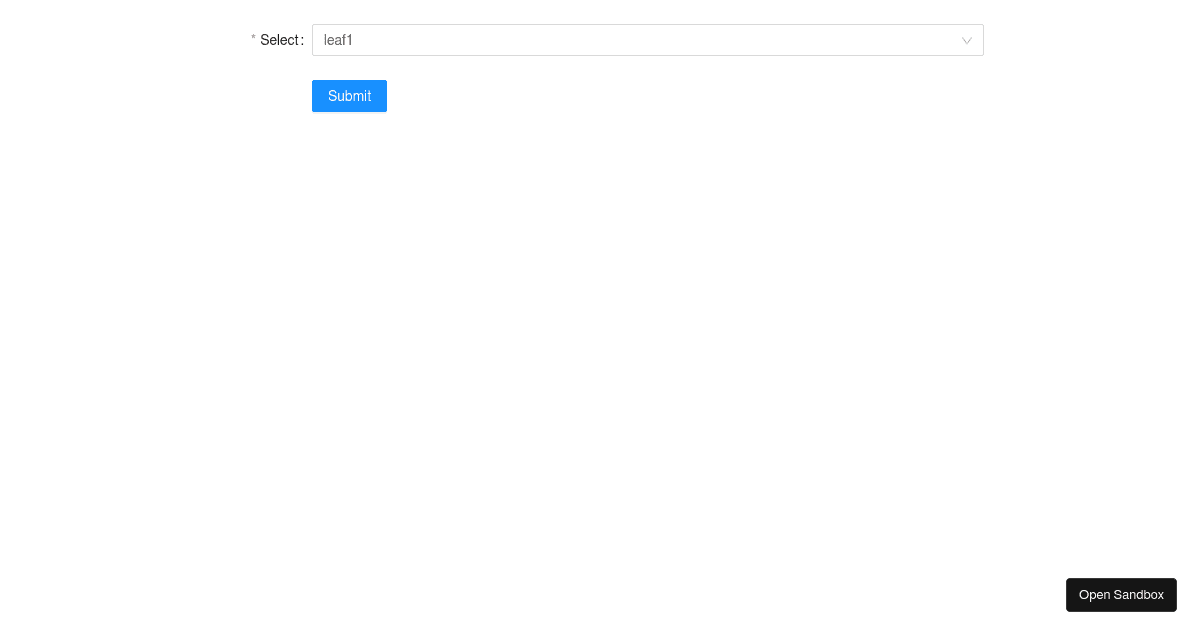
Task: Expand the Select field options list
Action: (x=648, y=40)
